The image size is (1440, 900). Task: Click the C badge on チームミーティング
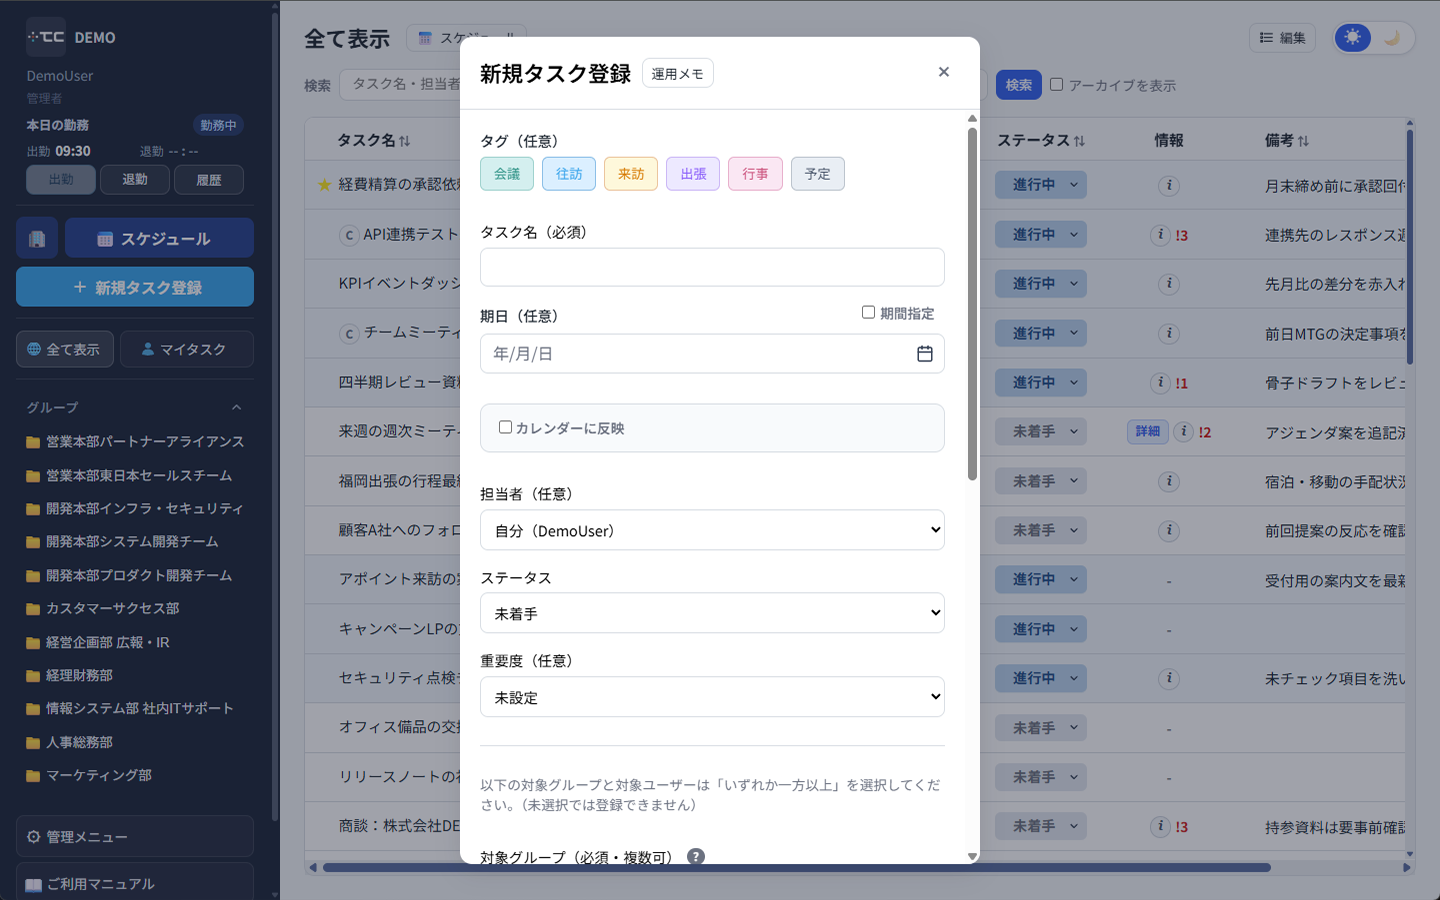[349, 333]
